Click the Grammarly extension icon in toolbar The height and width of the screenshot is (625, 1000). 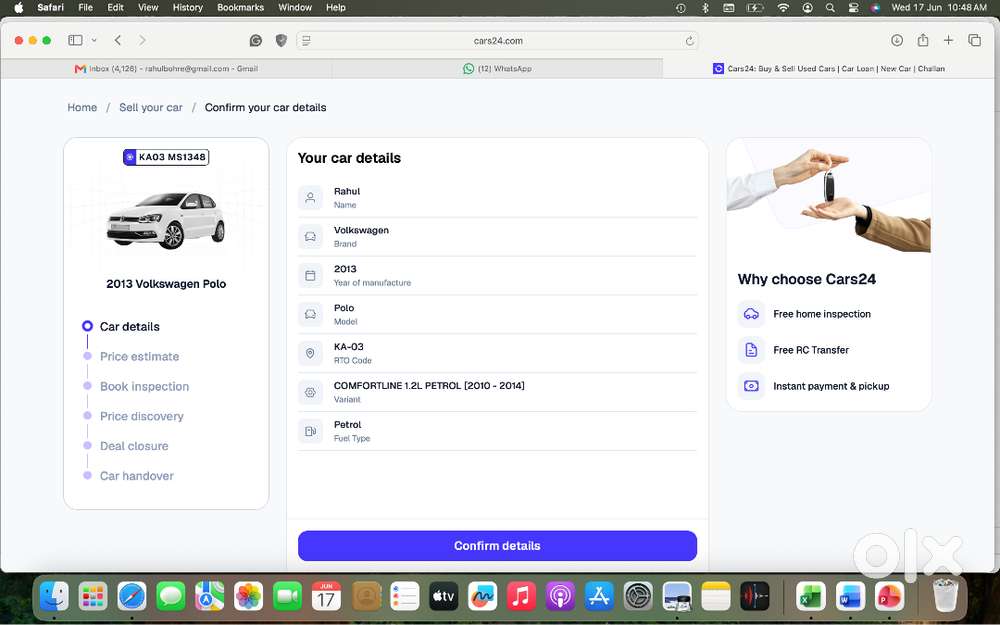point(256,41)
